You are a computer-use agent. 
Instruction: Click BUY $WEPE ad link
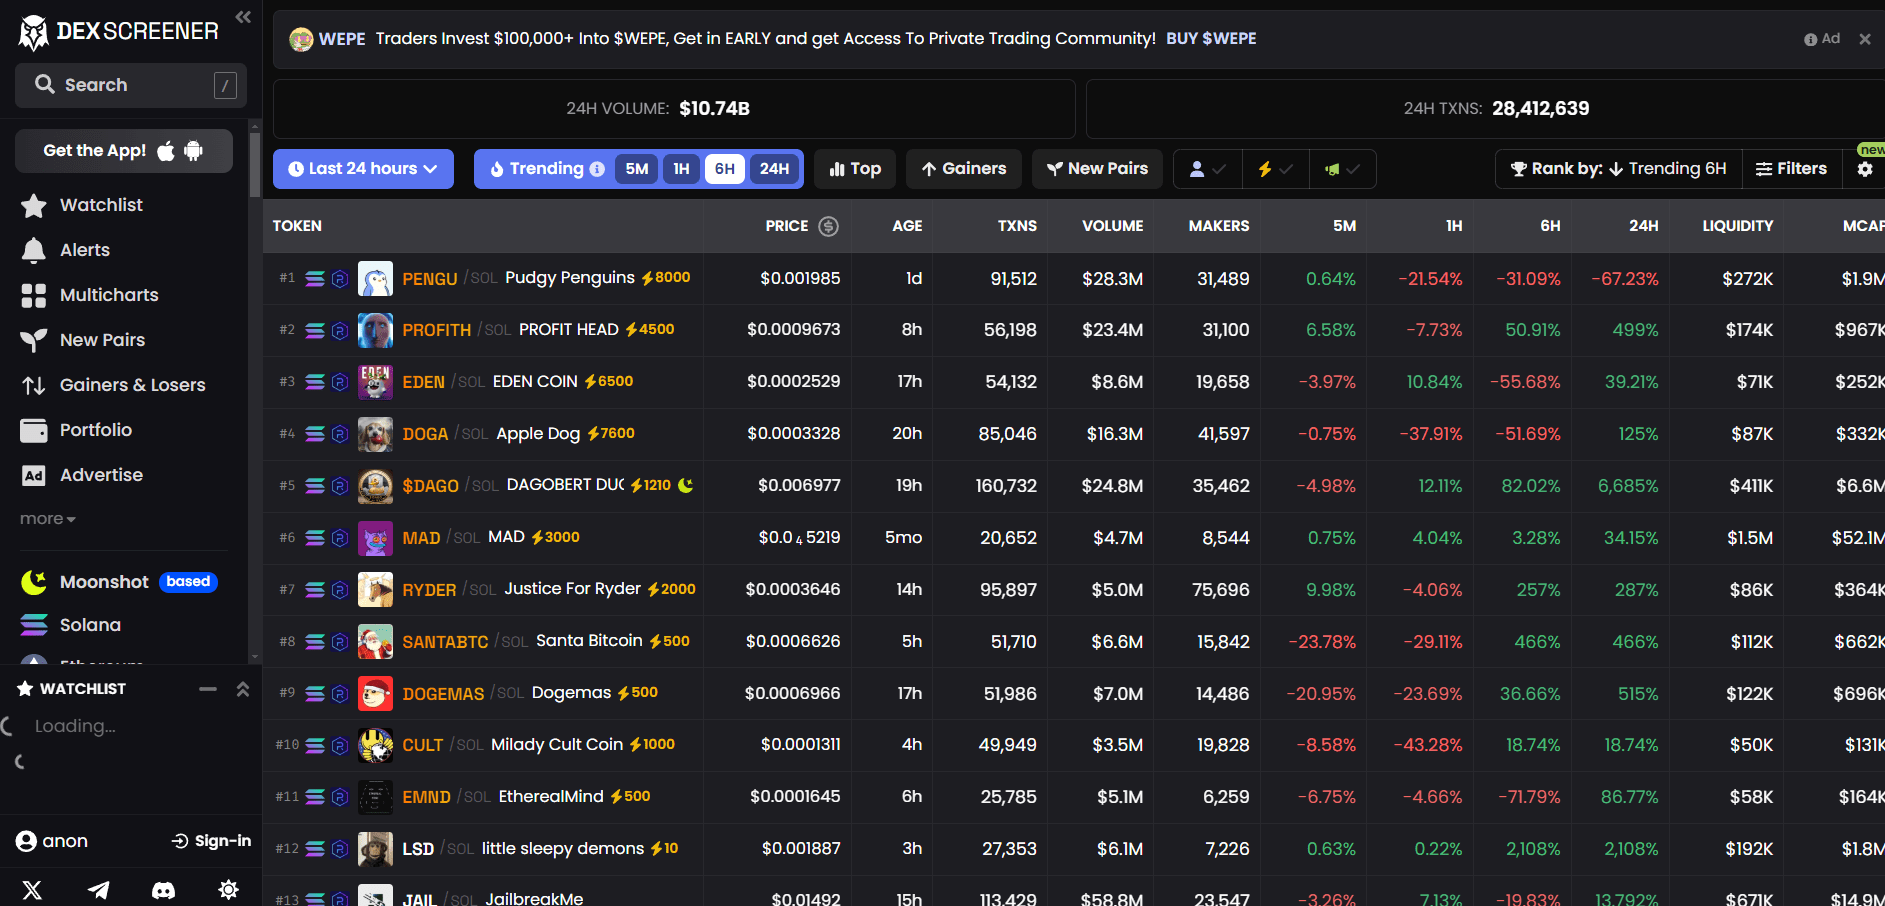[1211, 39]
